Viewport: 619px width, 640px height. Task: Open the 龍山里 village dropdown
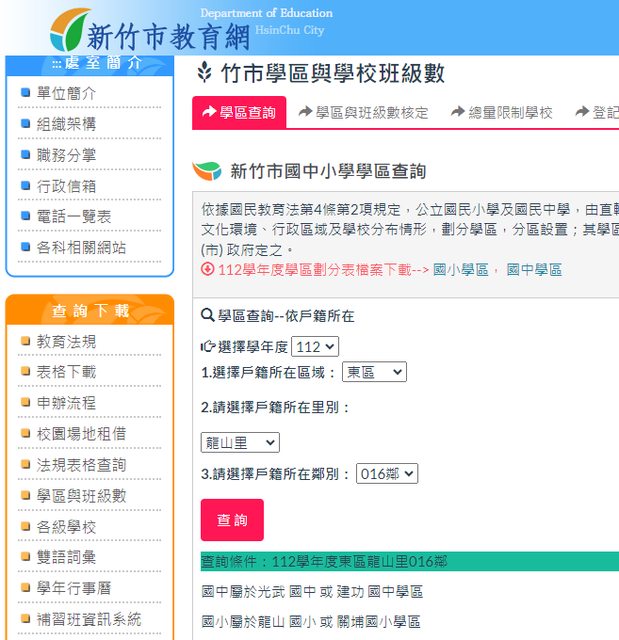[x=240, y=442]
